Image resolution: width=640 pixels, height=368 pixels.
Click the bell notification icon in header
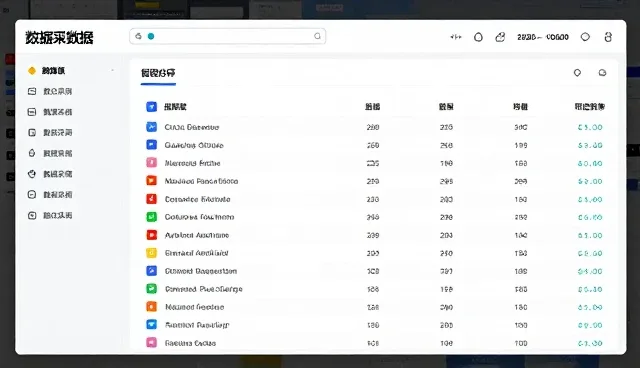[478, 38]
